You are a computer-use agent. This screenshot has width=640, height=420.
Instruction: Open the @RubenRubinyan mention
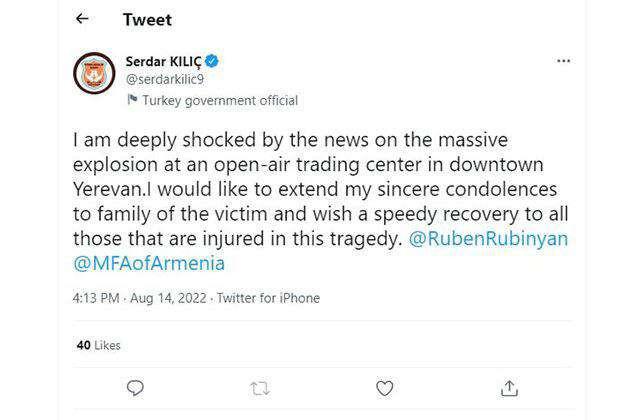488,238
